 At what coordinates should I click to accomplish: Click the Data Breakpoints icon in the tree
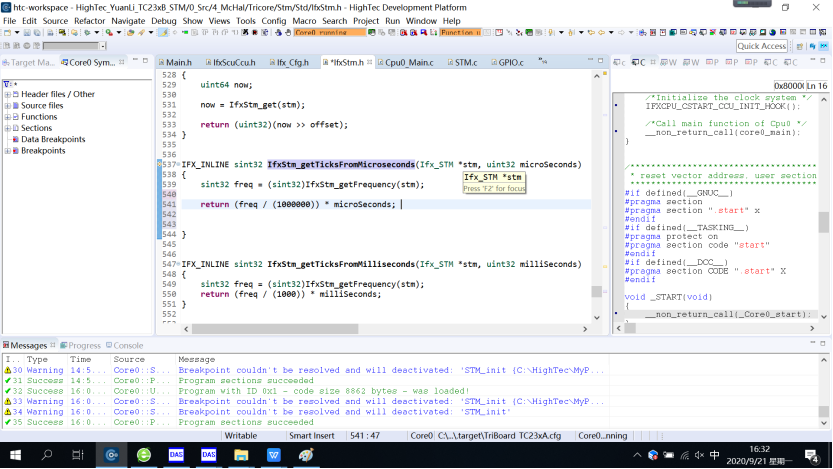coord(15,139)
